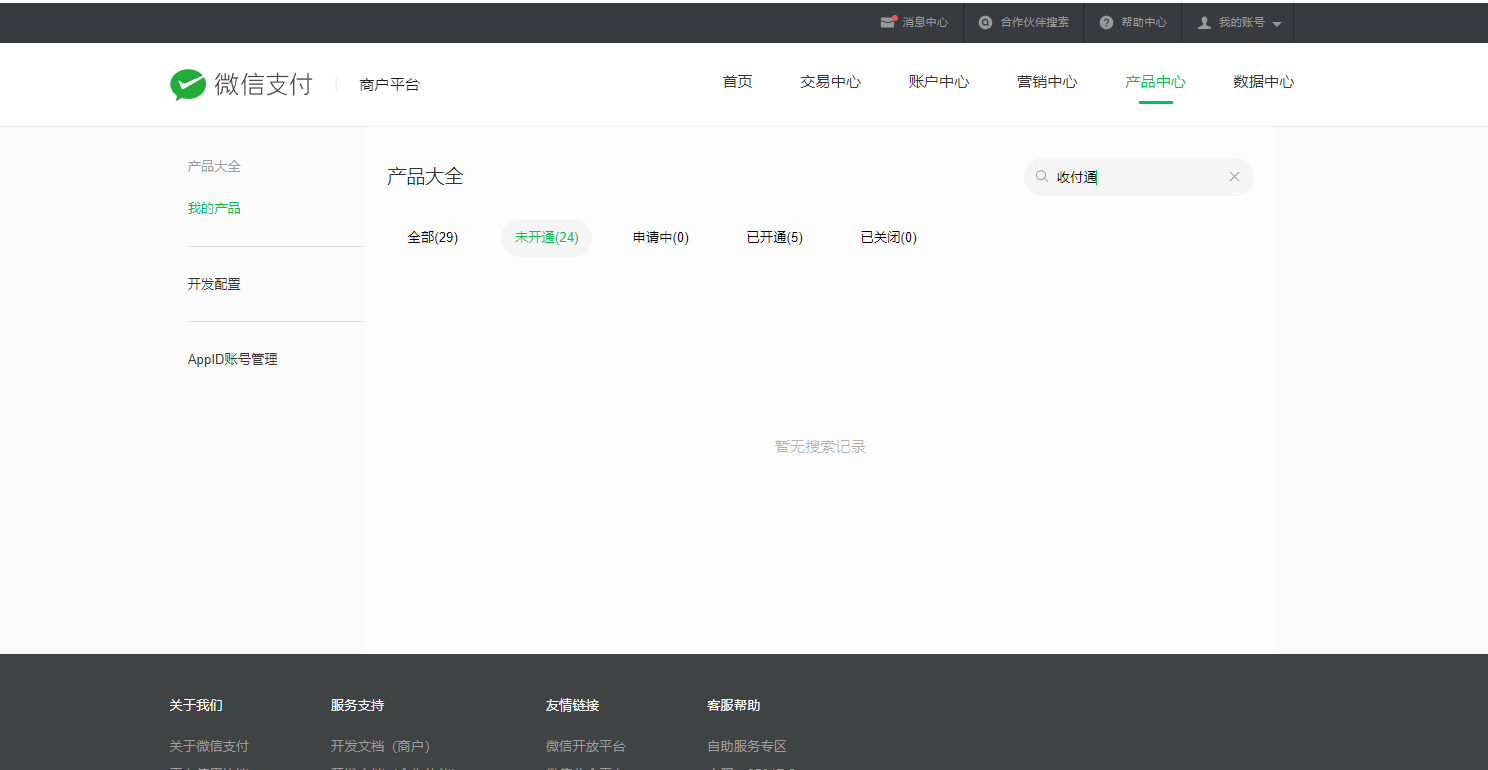Click the 友情链接 footer heading
The height and width of the screenshot is (770, 1488).
[573, 706]
